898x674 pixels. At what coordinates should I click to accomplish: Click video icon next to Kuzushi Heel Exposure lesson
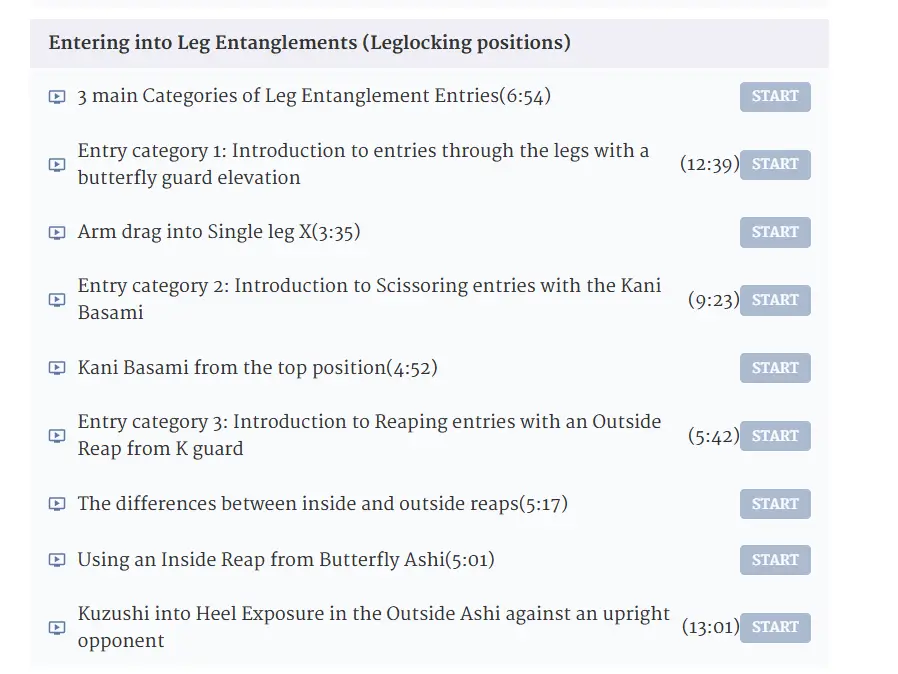click(57, 628)
